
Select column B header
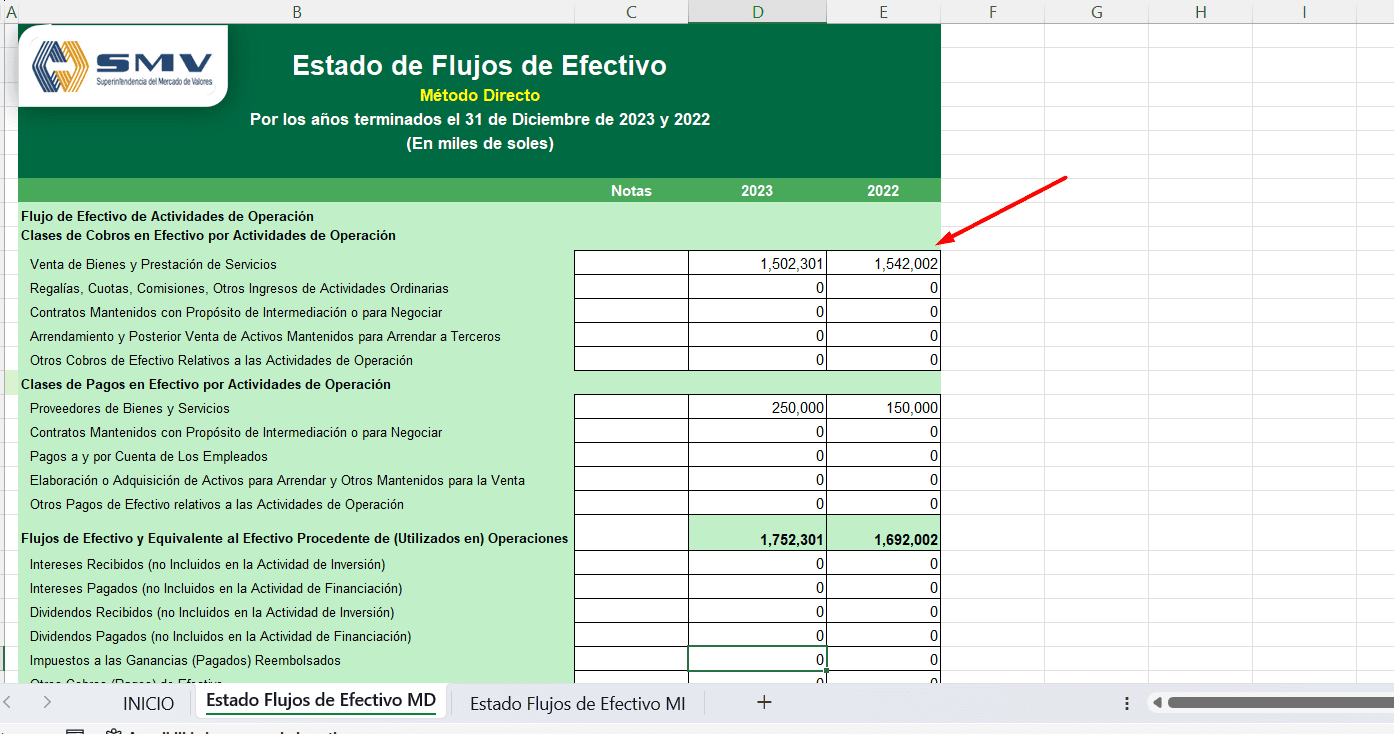(297, 12)
